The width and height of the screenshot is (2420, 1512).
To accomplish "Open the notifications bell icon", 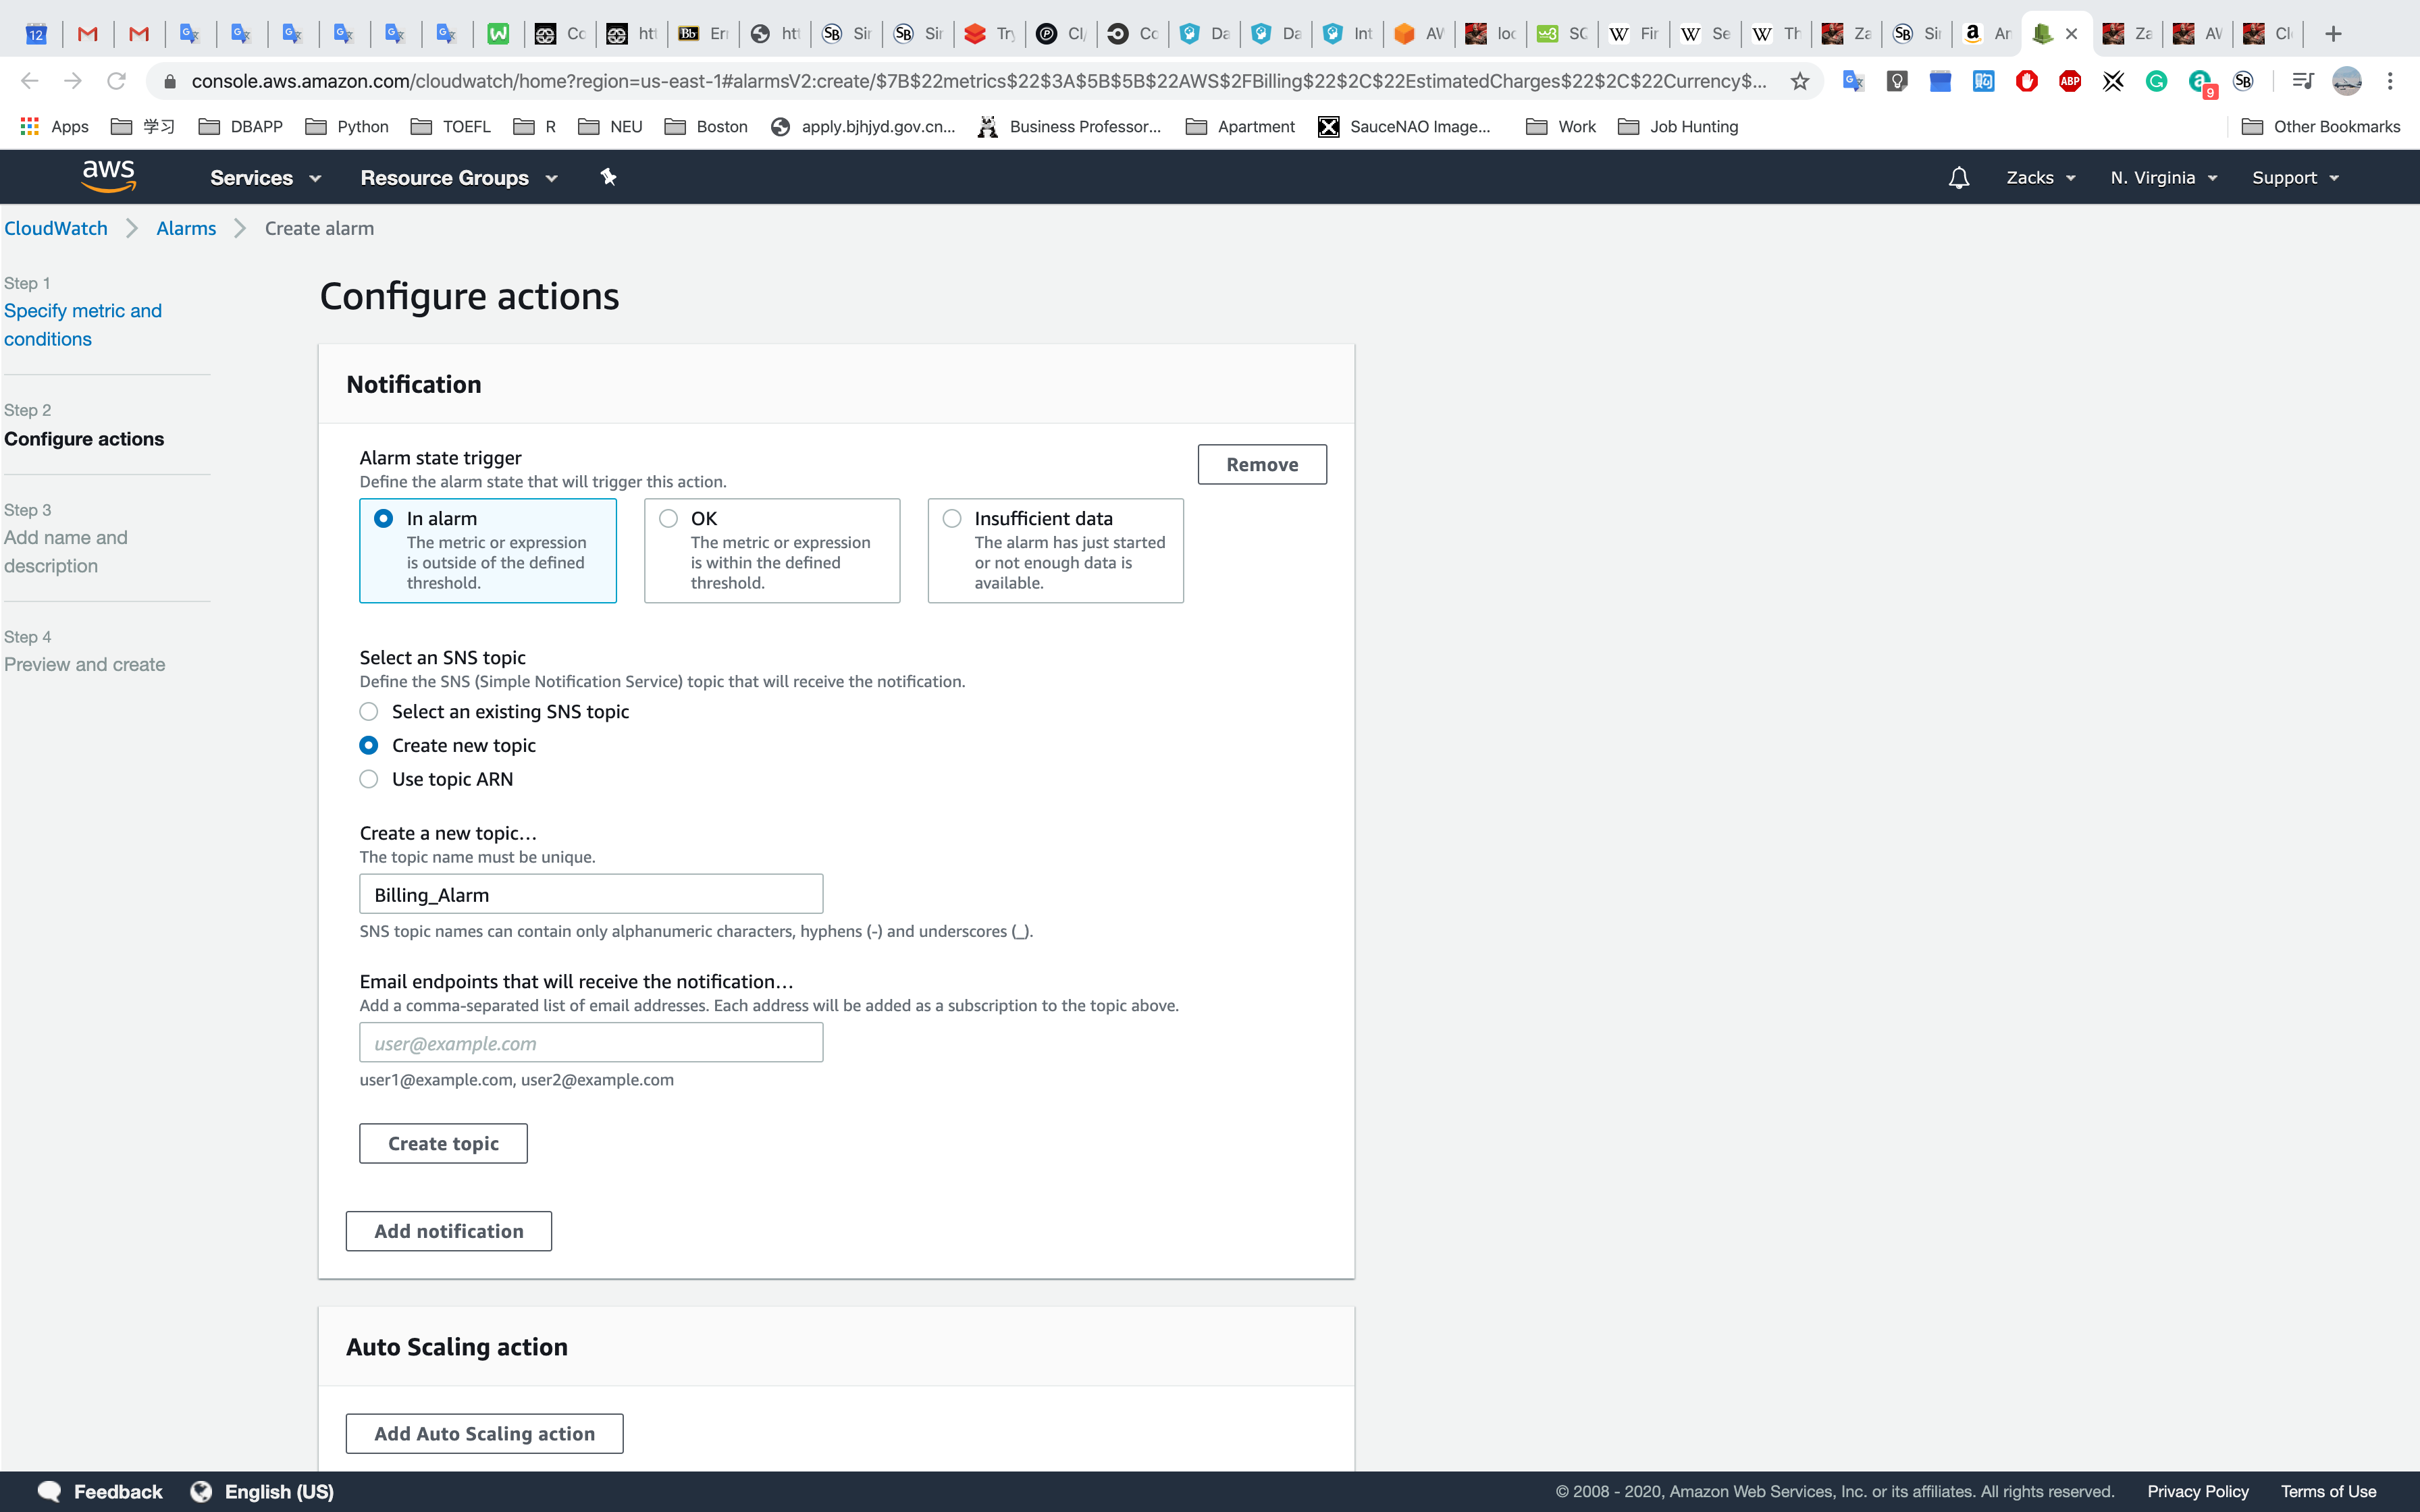I will coord(1958,178).
